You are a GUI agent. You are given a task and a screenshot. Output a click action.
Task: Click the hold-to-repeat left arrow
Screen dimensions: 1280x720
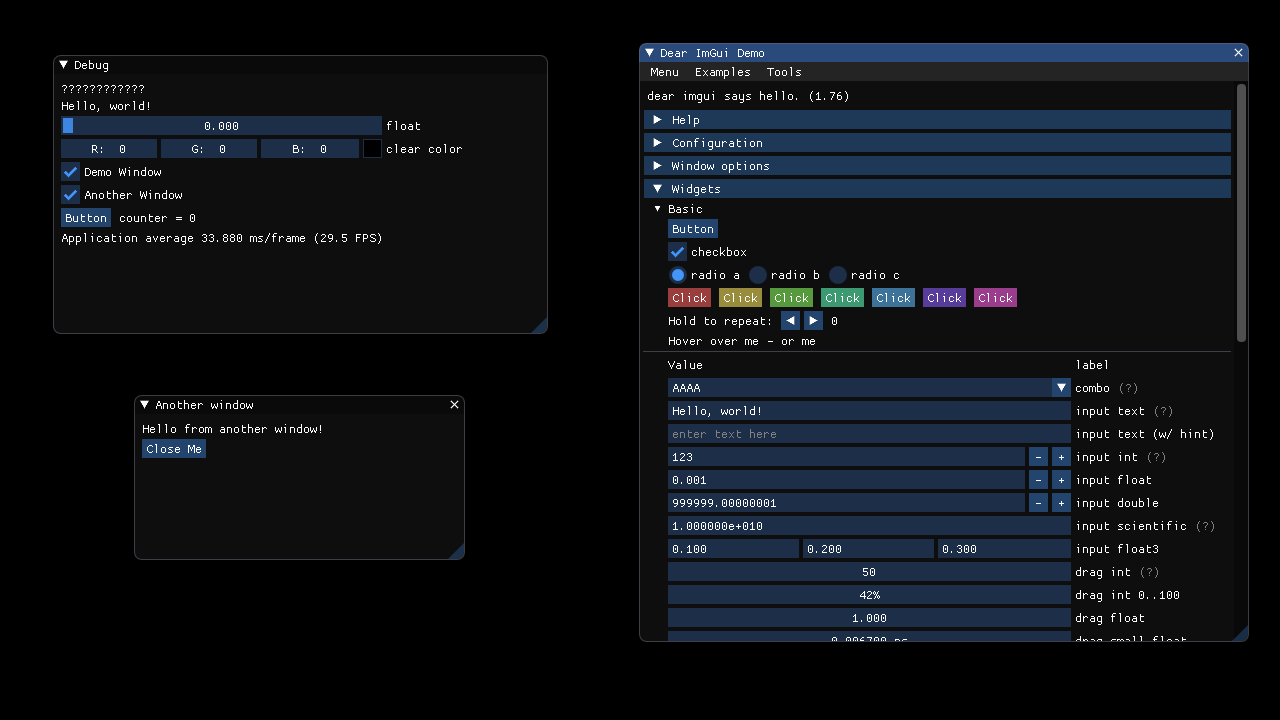[x=790, y=321]
